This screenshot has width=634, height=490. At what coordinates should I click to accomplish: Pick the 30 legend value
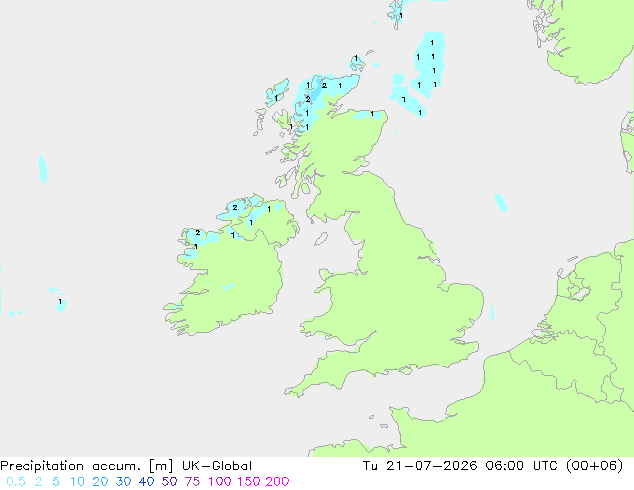(123, 482)
